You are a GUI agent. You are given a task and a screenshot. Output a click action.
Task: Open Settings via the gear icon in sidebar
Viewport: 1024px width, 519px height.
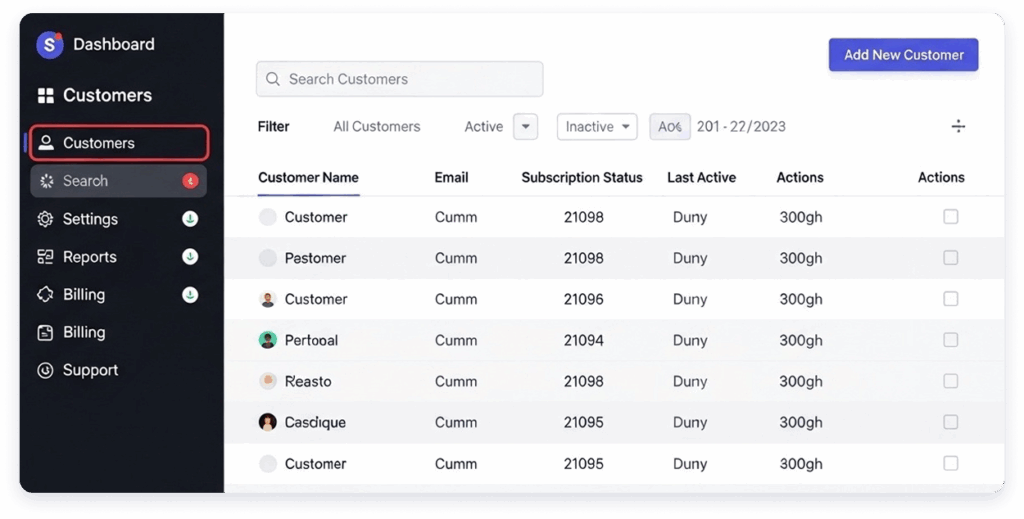[45, 219]
